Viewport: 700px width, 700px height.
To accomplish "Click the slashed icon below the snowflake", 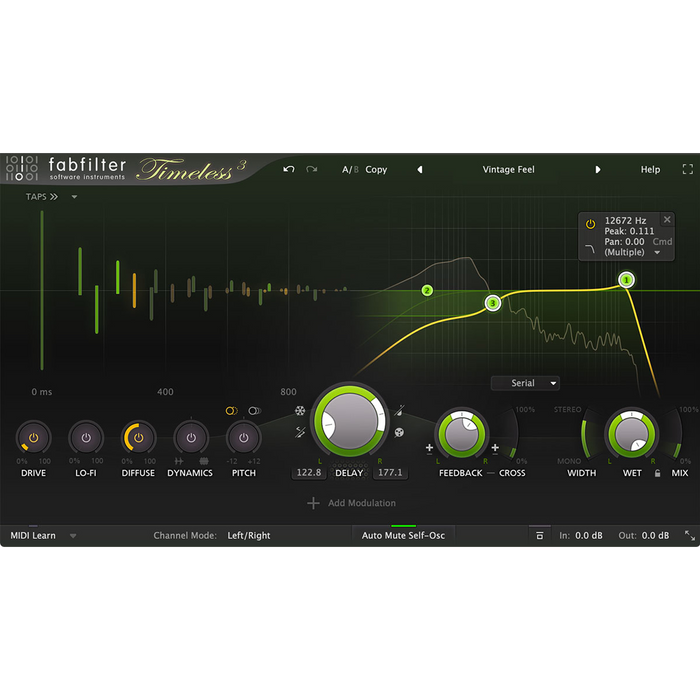I will [300, 432].
